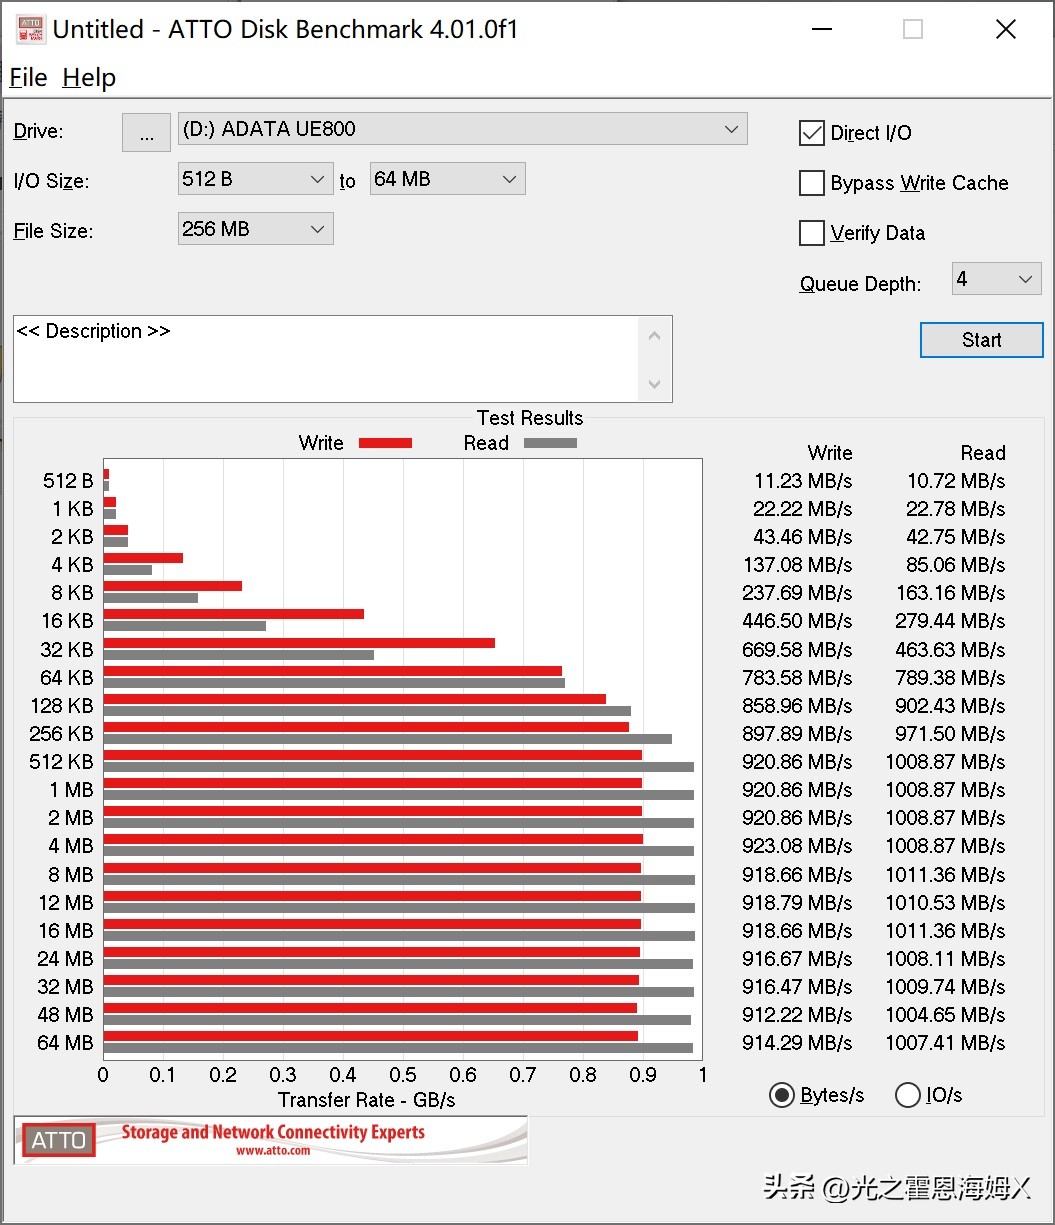Click 4 KB write value 137.08 MB/s
Screen dimensions: 1055x1225
(x=797, y=565)
